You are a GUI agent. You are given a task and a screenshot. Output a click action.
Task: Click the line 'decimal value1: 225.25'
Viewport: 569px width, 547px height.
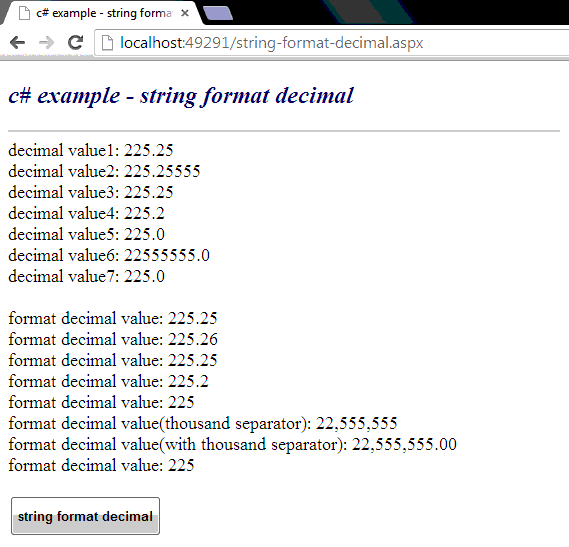[x=91, y=150]
